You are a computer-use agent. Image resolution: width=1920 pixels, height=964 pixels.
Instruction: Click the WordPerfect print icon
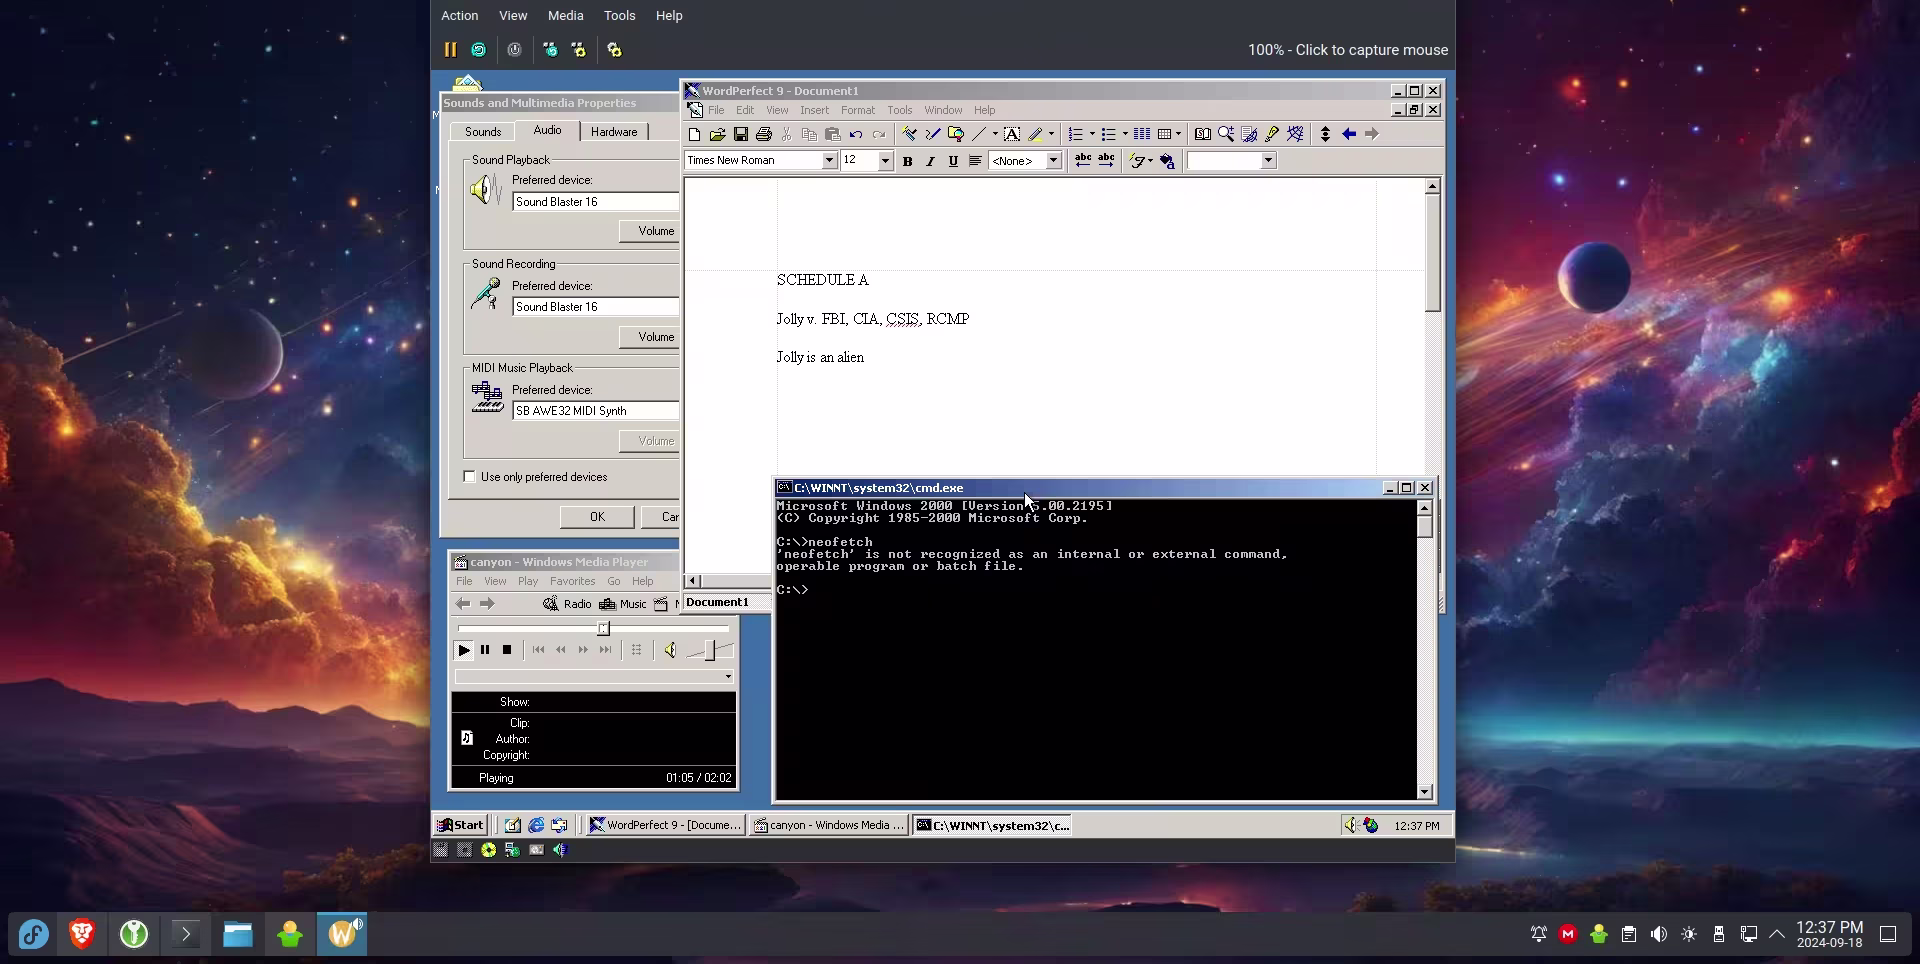[x=764, y=134]
